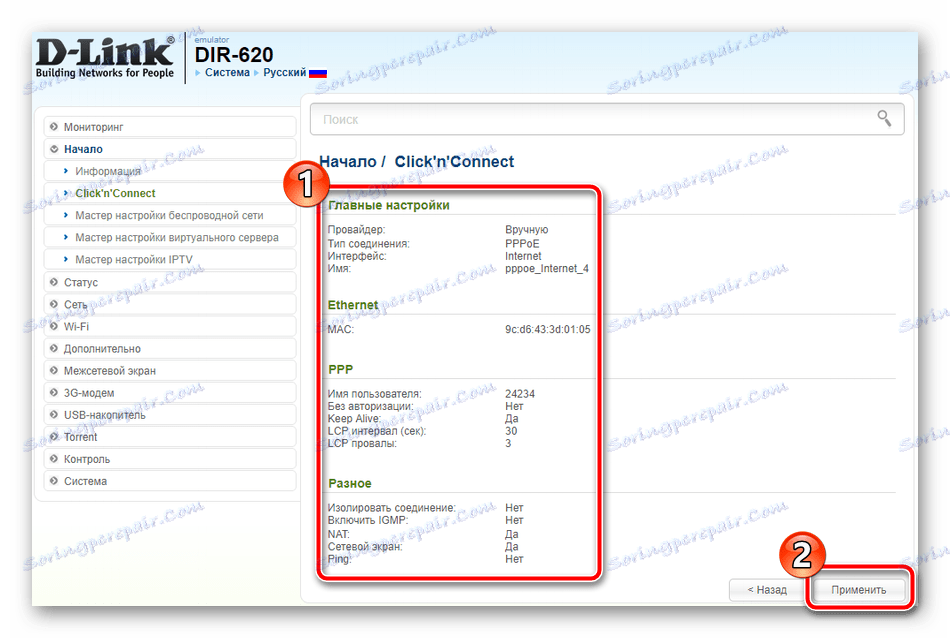Click the Начало breadcrumb link
Image resolution: width=950 pixels, height=638 pixels.
pyautogui.click(x=348, y=162)
